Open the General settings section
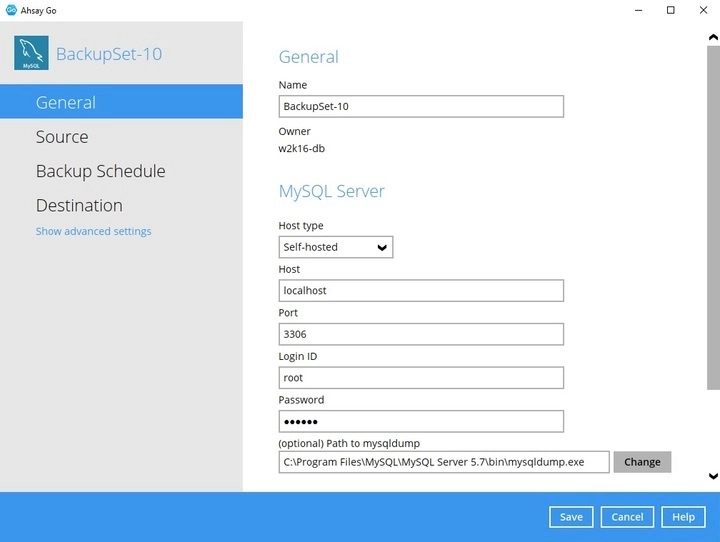Image resolution: width=720 pixels, height=542 pixels. (x=121, y=102)
